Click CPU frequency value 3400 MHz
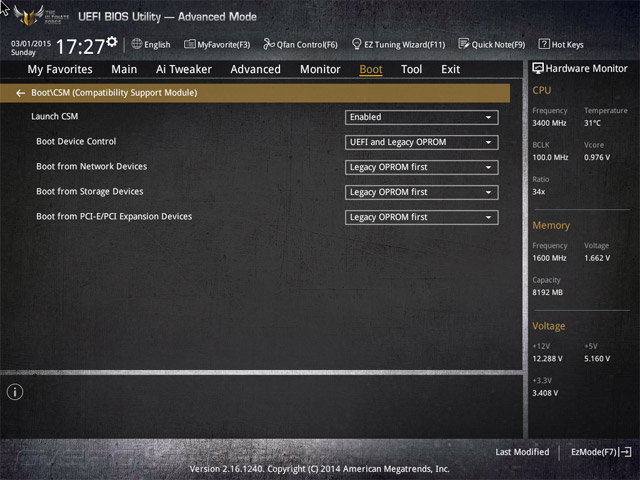Screen dimensions: 640x480 click(549, 123)
